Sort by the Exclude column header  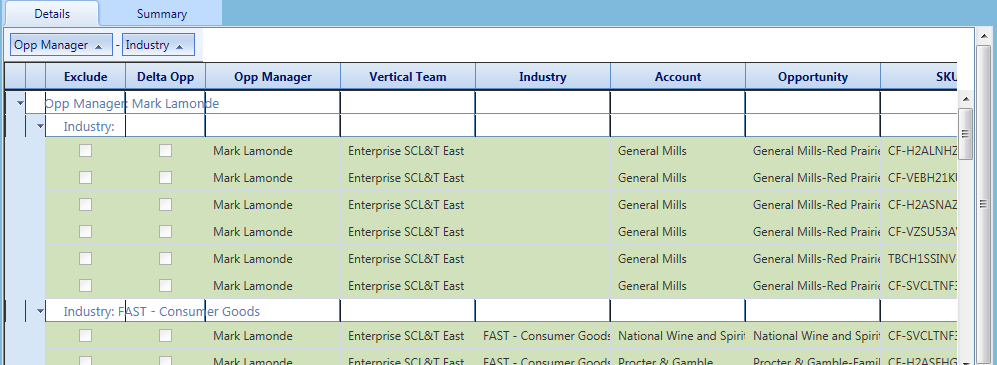pyautogui.click(x=85, y=76)
